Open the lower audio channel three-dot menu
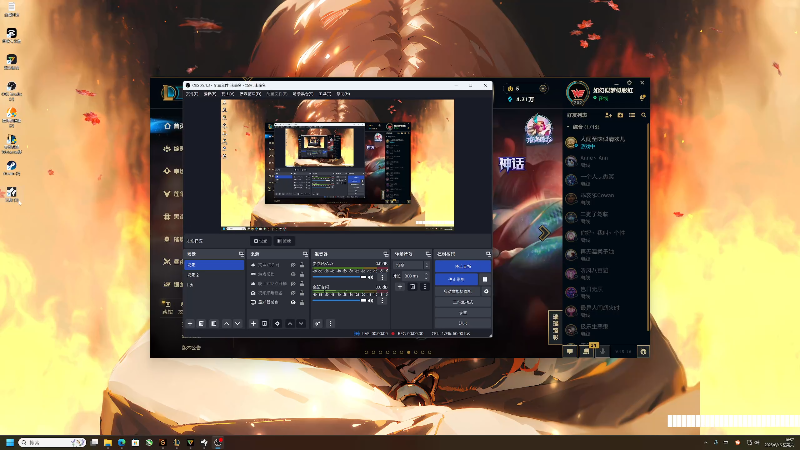This screenshot has width=800, height=450. tap(382, 301)
